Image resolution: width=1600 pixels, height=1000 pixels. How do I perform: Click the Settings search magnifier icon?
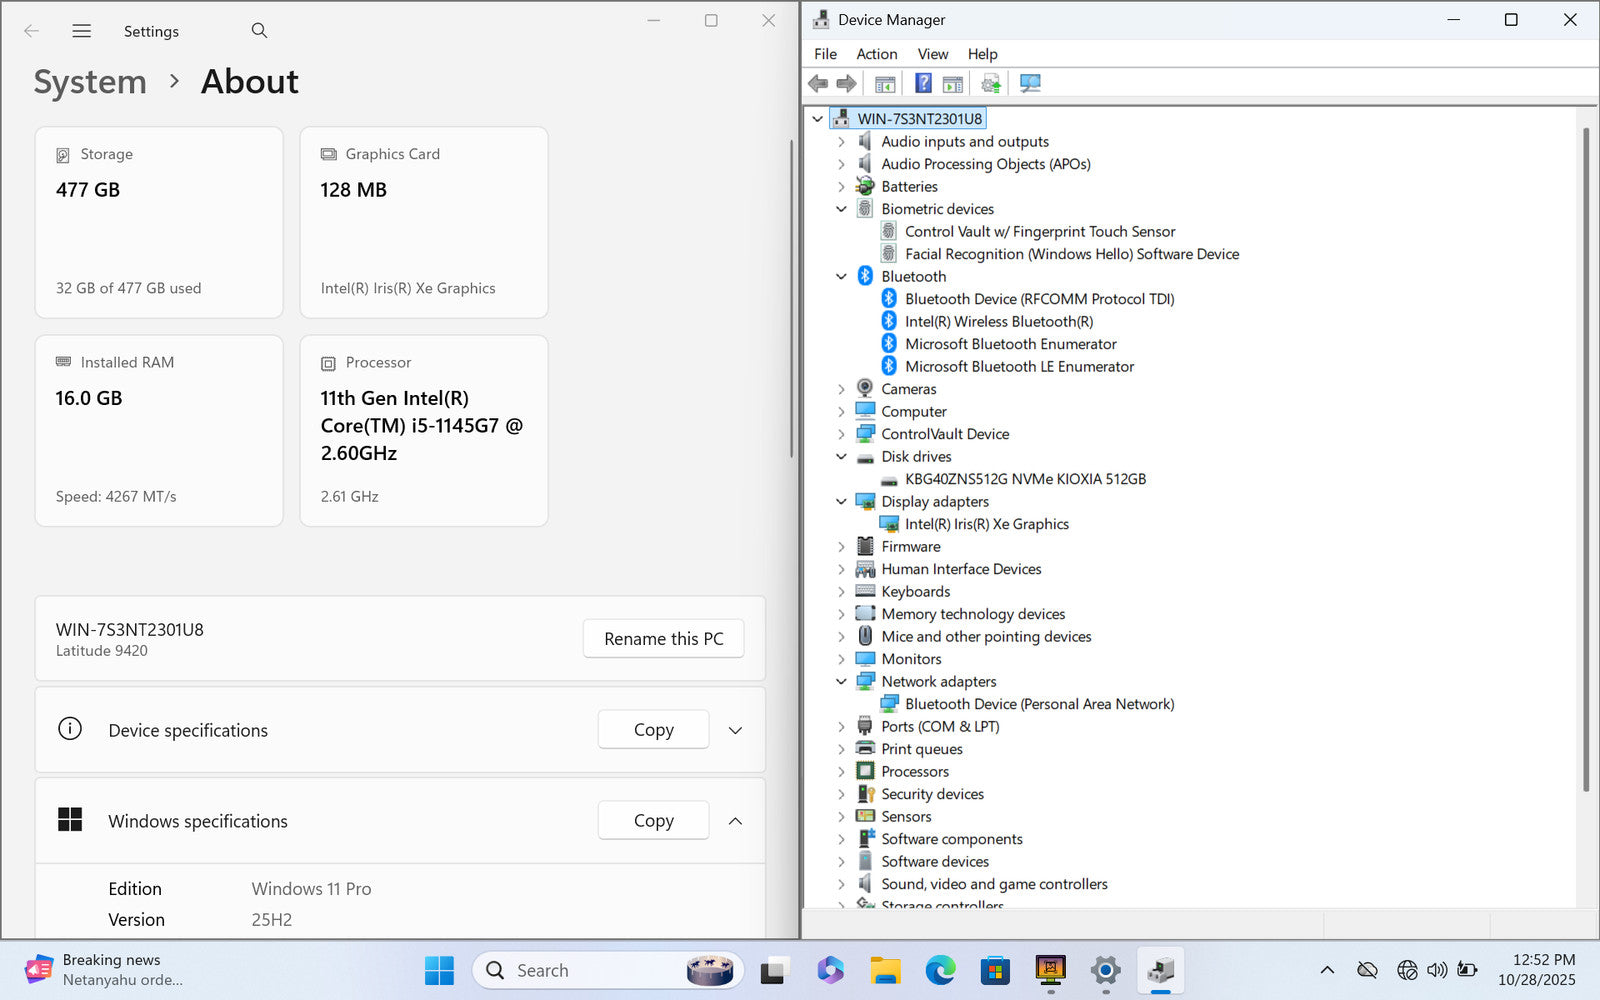pyautogui.click(x=259, y=31)
